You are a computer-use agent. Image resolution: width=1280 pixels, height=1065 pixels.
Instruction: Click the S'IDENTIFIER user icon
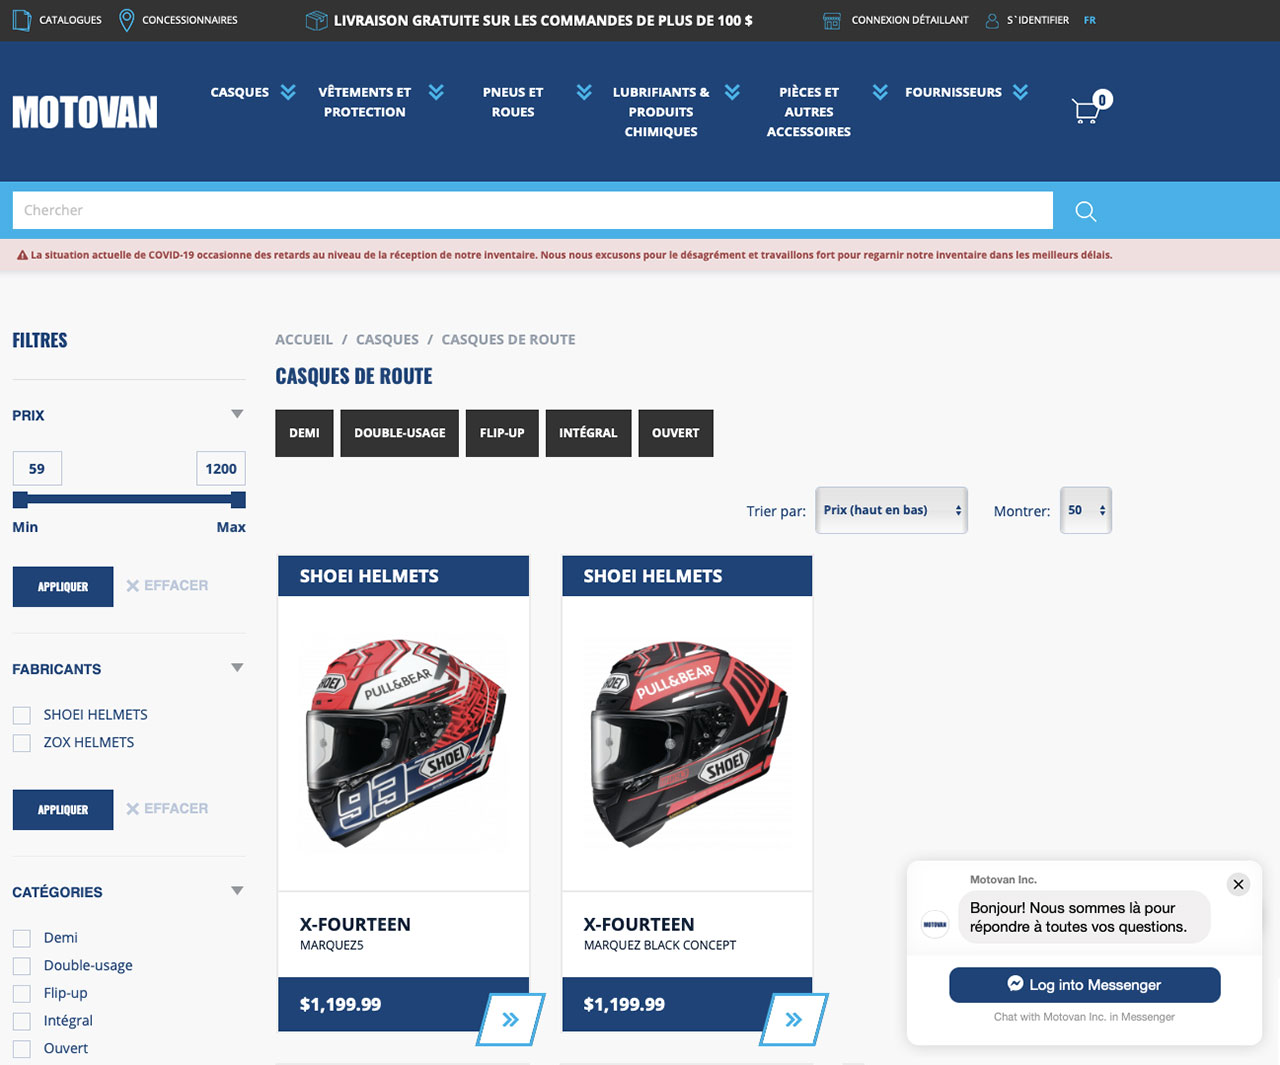pos(992,19)
